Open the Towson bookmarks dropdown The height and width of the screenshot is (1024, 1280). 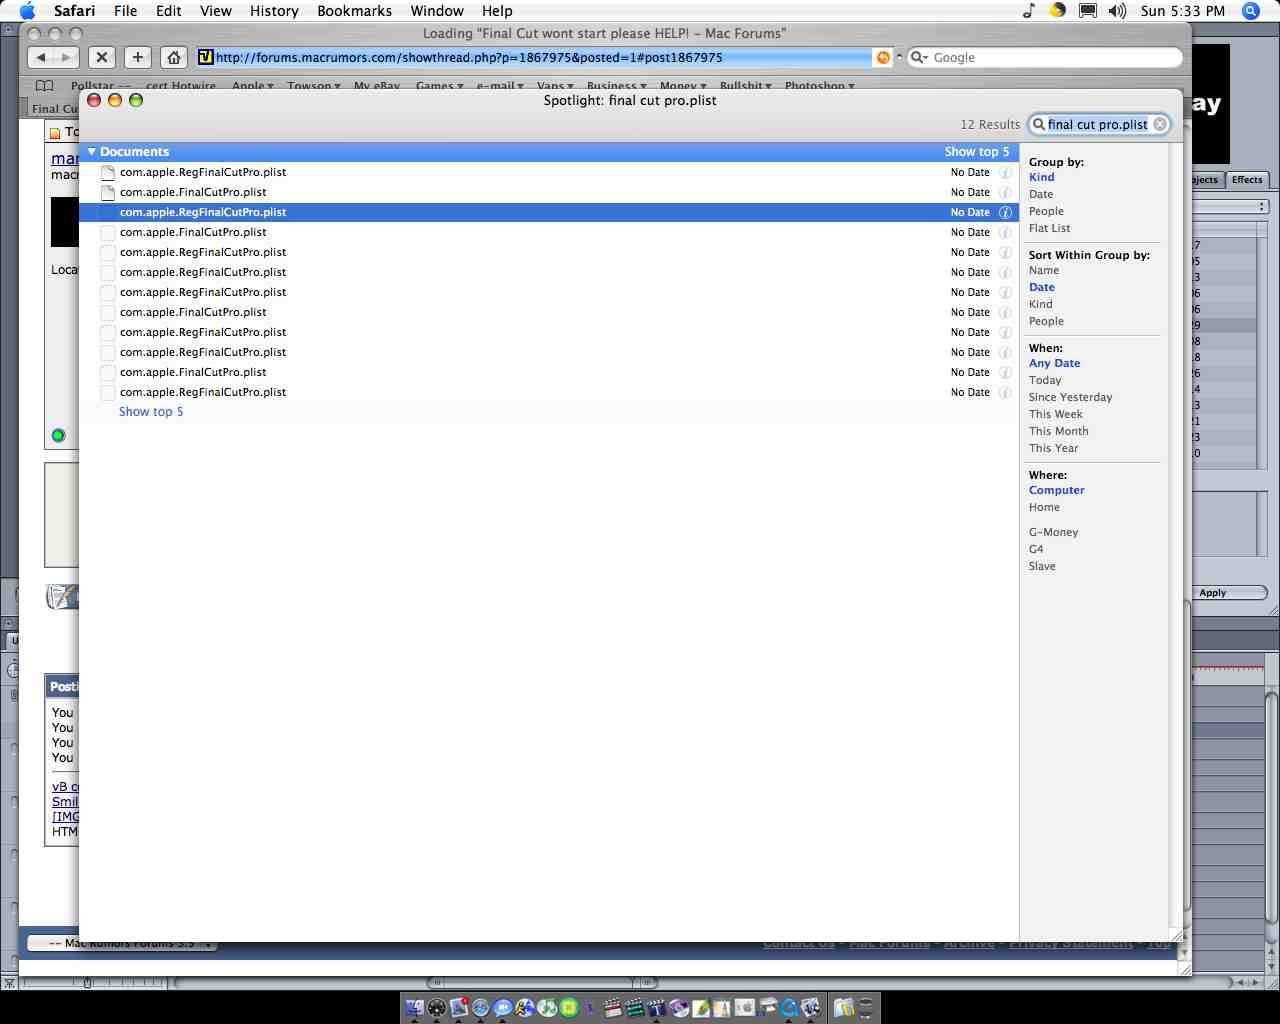pos(313,86)
